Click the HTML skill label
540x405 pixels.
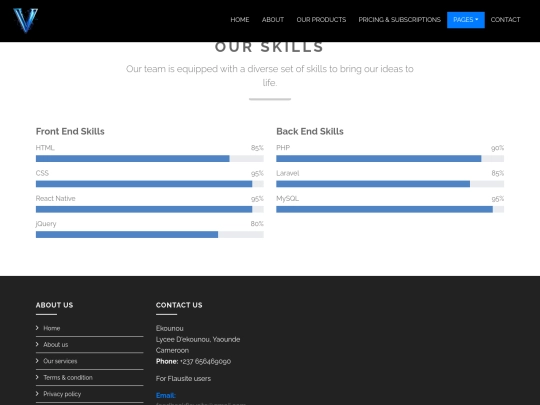click(x=45, y=148)
